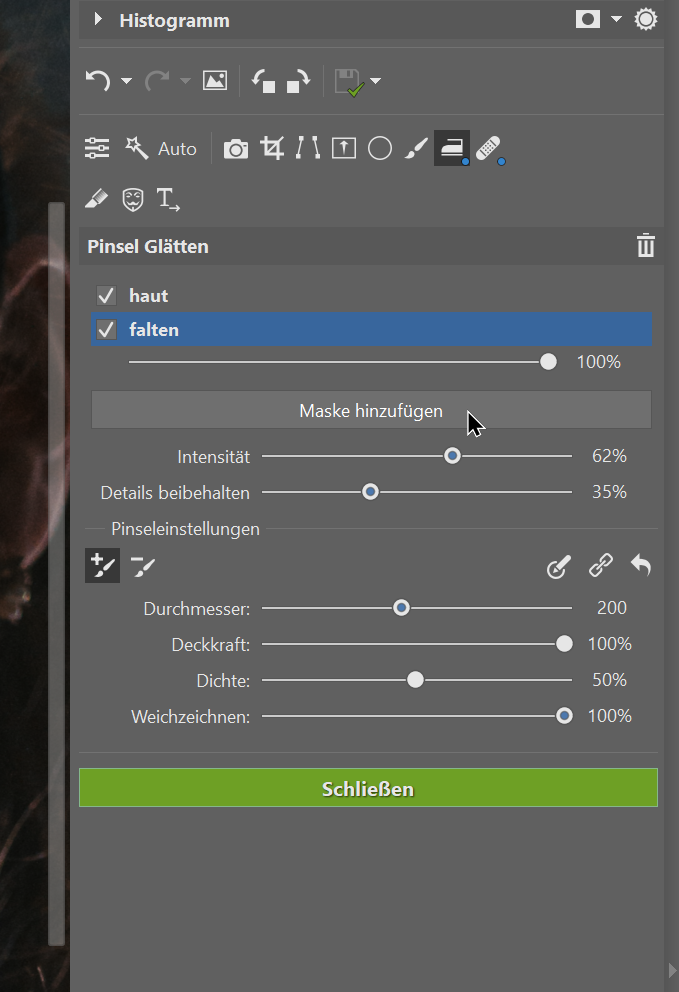Select the haut mask row

tap(371, 295)
